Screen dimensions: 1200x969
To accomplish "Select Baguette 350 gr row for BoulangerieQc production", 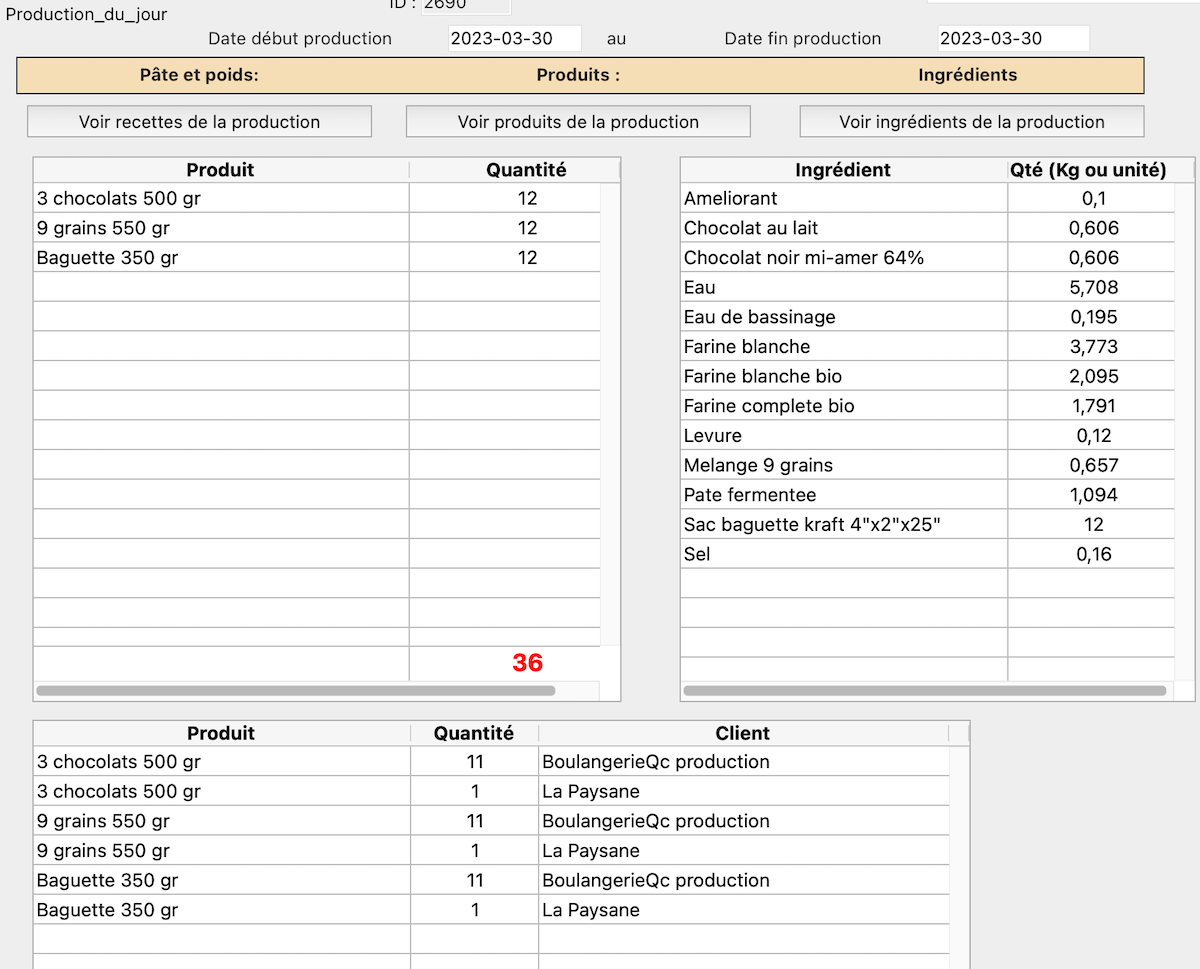I will pyautogui.click(x=491, y=880).
